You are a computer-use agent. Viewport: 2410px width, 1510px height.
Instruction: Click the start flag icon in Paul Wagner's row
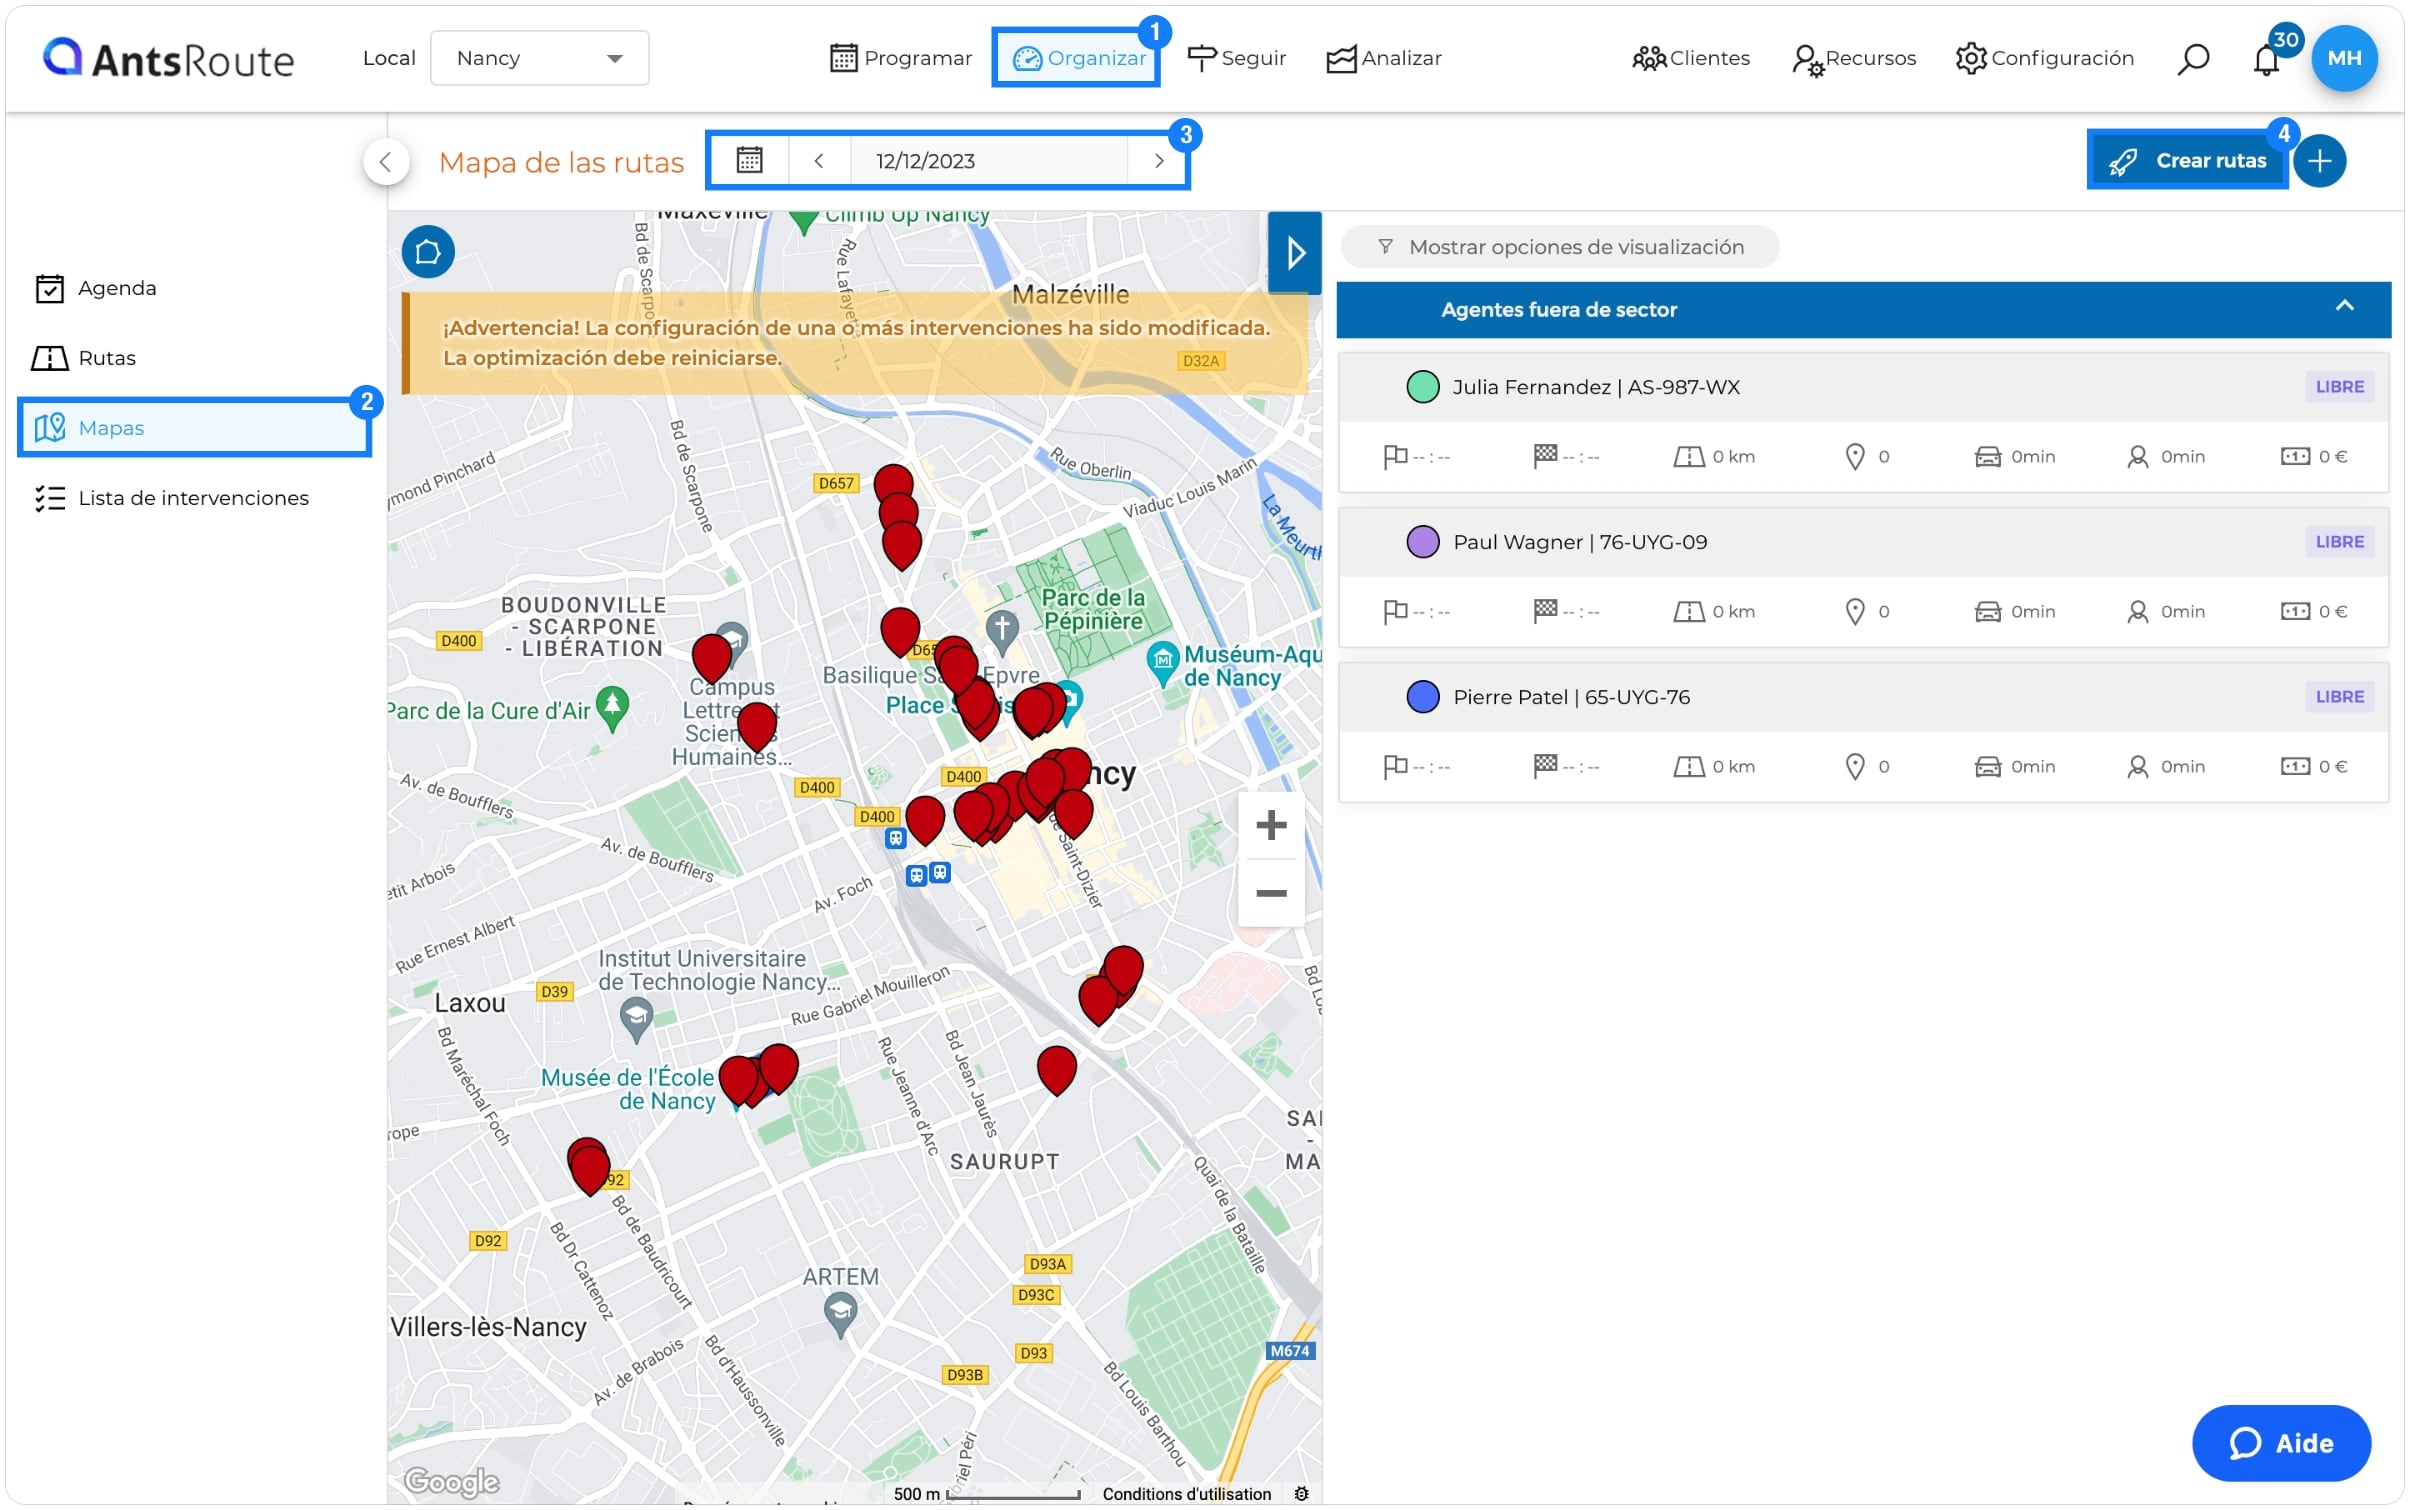click(x=1395, y=612)
